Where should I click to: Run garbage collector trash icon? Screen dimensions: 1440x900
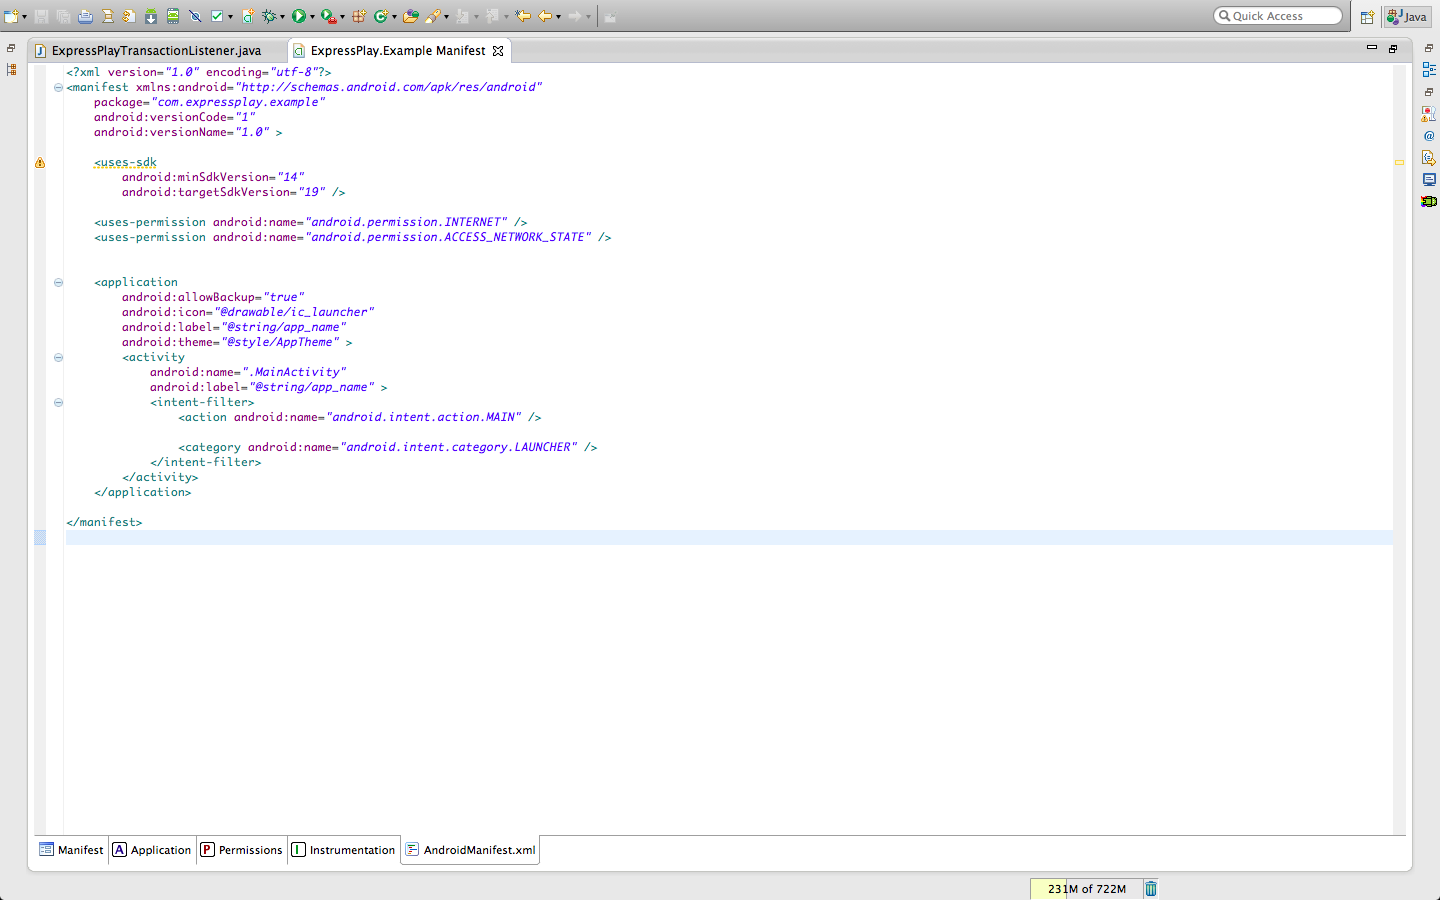(1151, 888)
